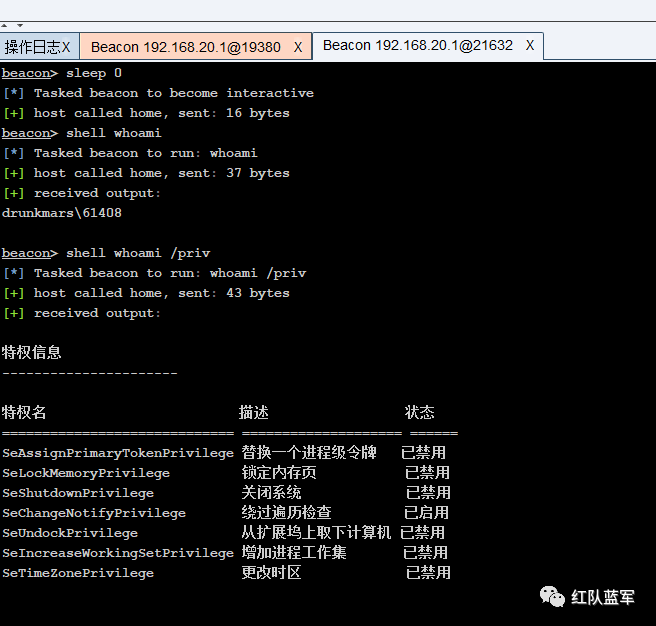The image size is (656, 626).
Task: Click description 锁定内存页
Action: tap(279, 472)
